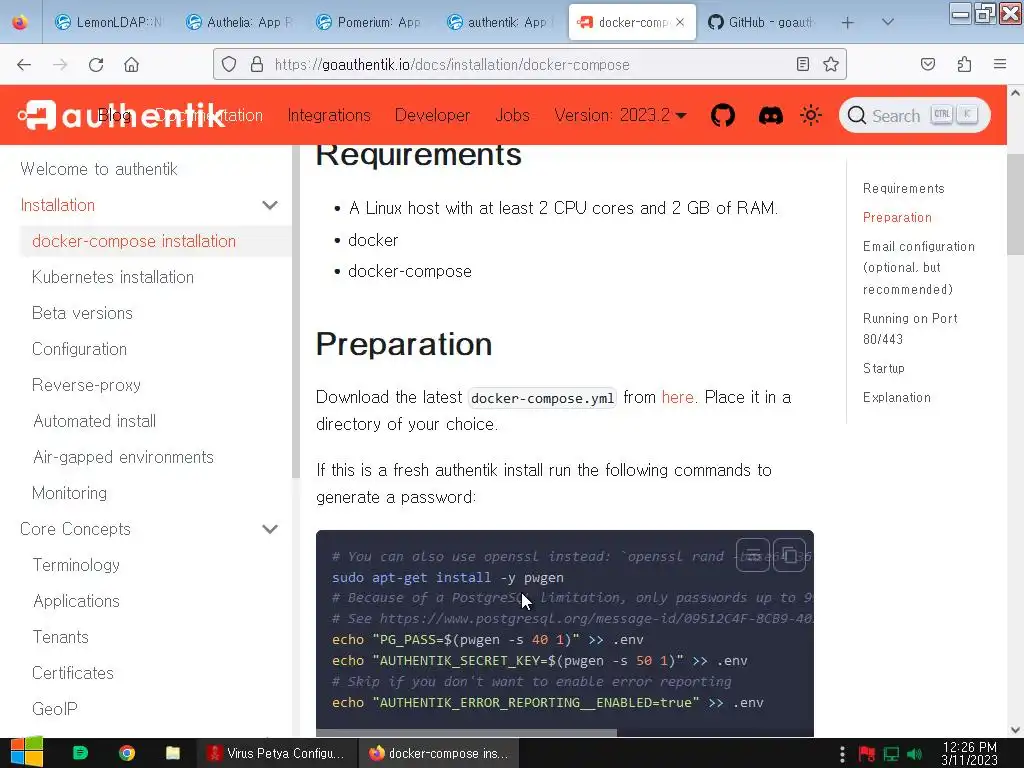1024x768 pixels.
Task: Open Reverse-proxy sidebar page
Action: [86, 385]
